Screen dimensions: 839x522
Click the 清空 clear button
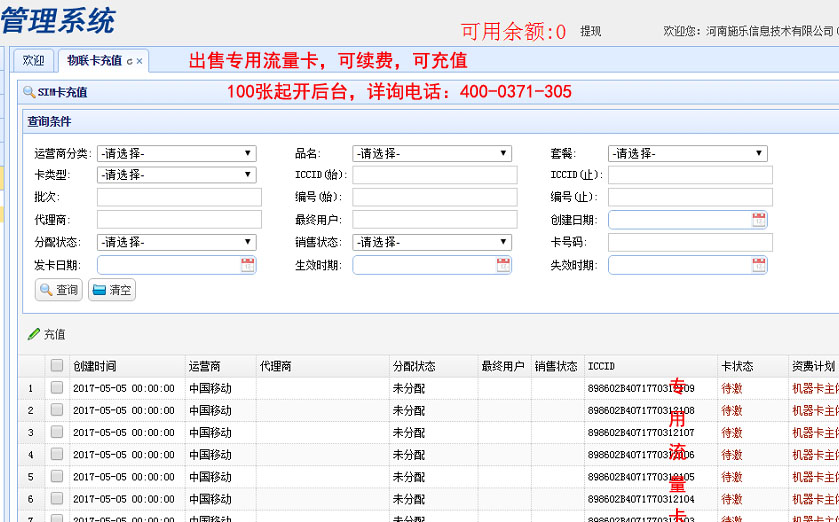click(112, 290)
